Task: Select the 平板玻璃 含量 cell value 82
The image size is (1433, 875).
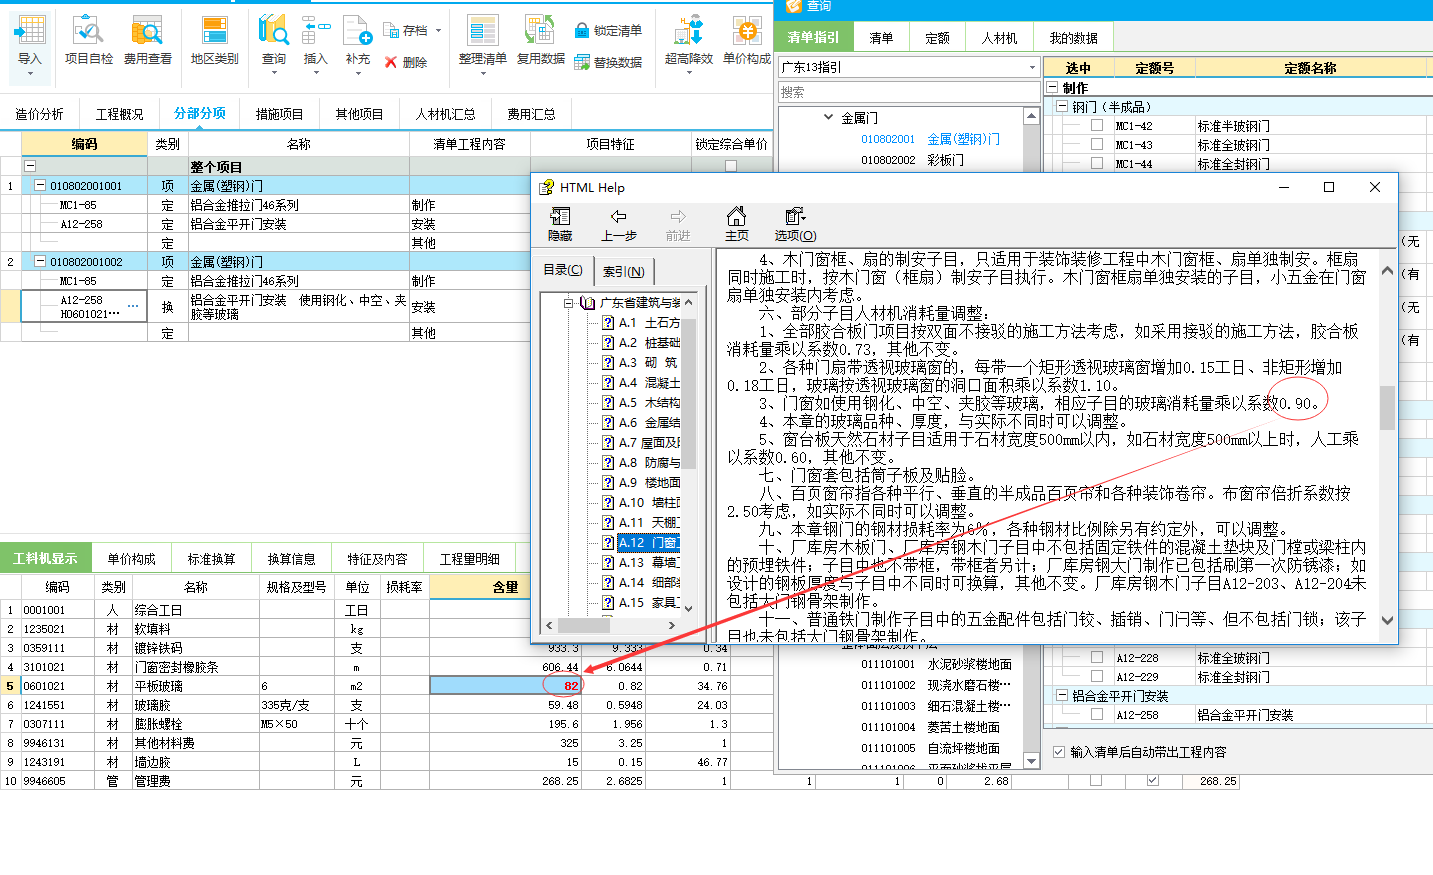Action: [x=506, y=685]
